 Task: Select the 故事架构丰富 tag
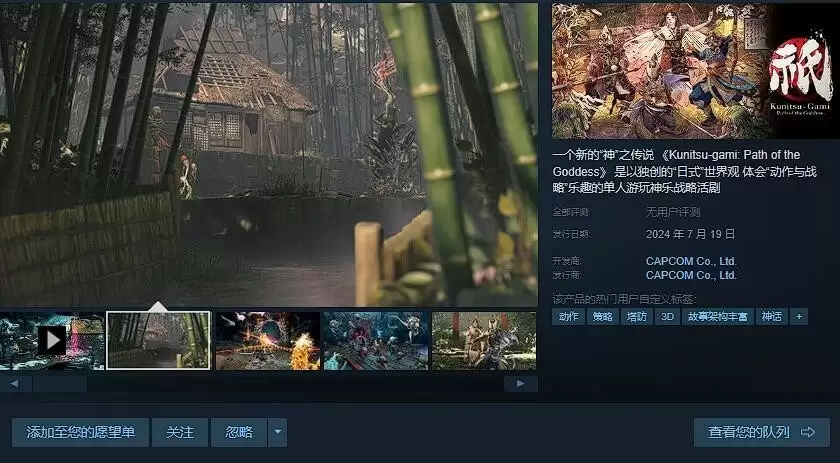pyautogui.click(x=718, y=317)
